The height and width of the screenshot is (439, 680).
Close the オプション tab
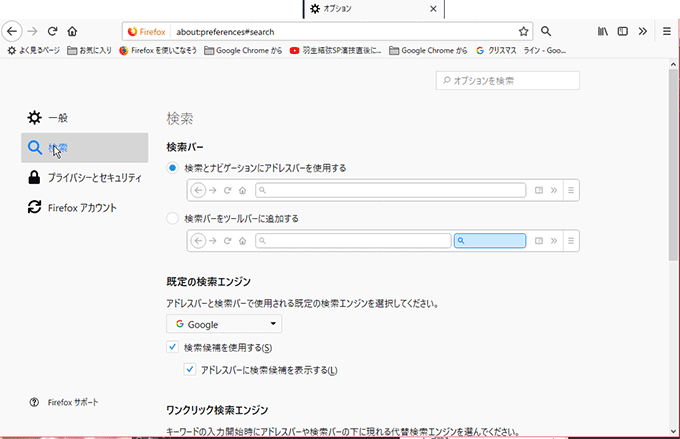(433, 9)
